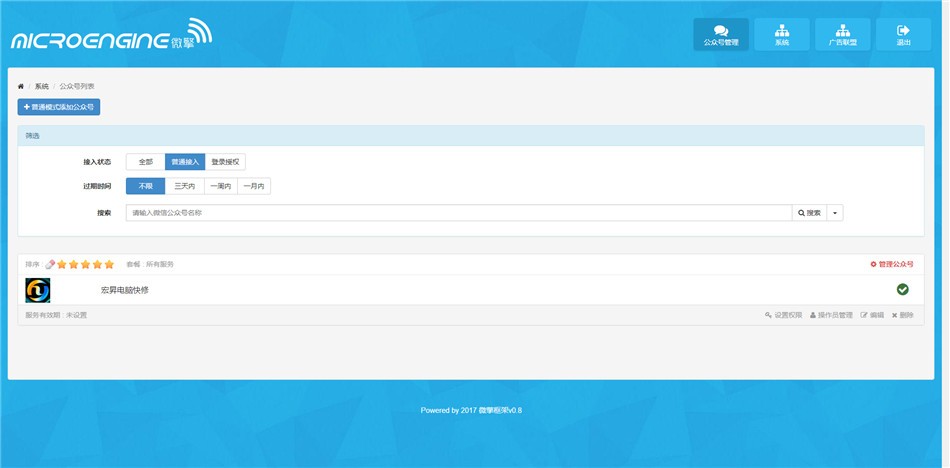The image size is (950, 468).
Task: Click the 退出 logout icon
Action: click(x=903, y=30)
